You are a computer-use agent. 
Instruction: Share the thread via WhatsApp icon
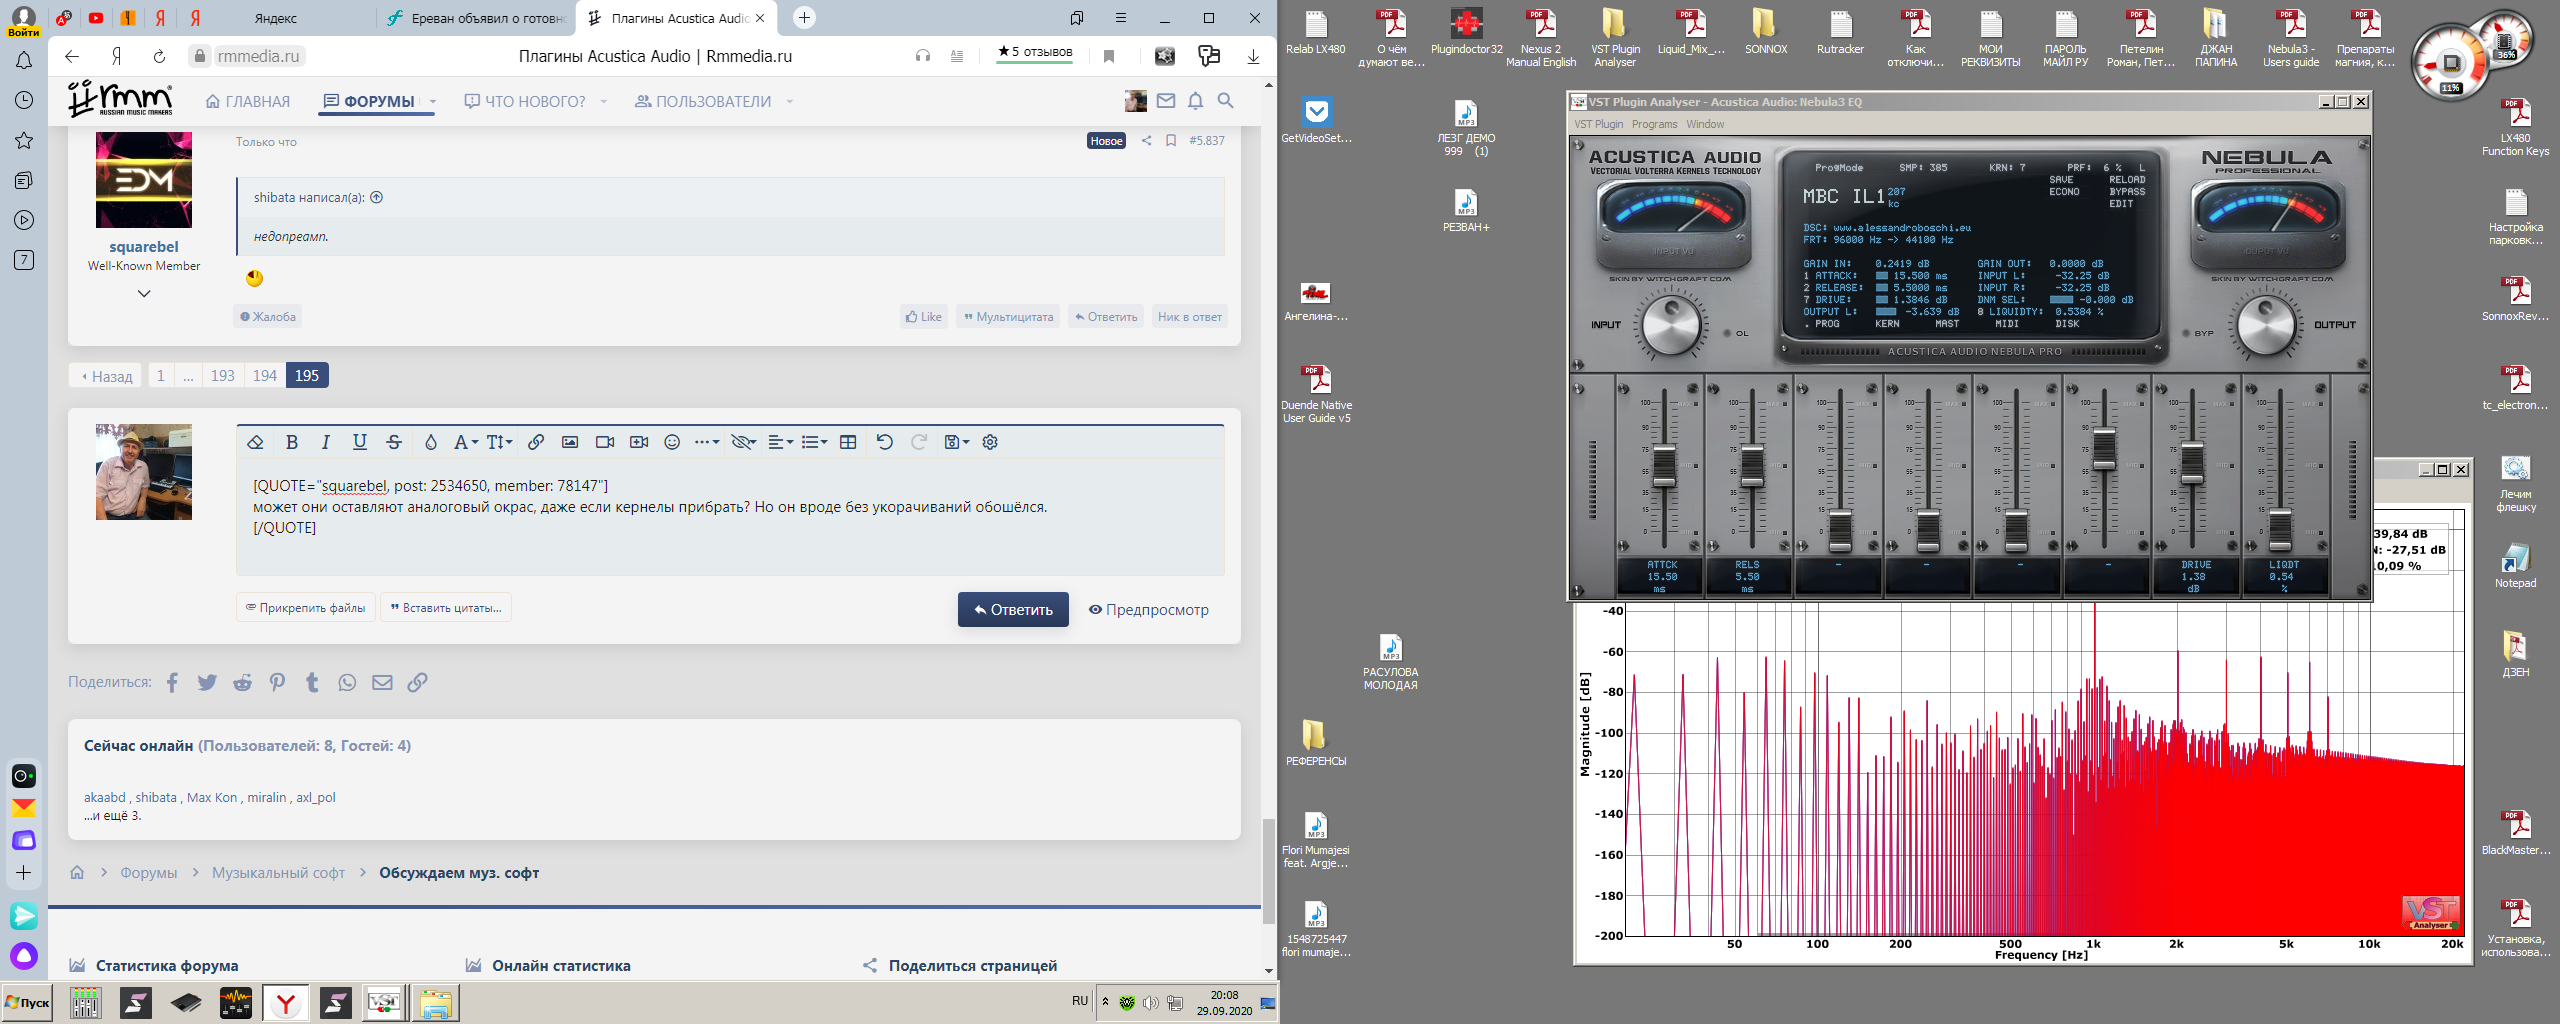click(347, 682)
